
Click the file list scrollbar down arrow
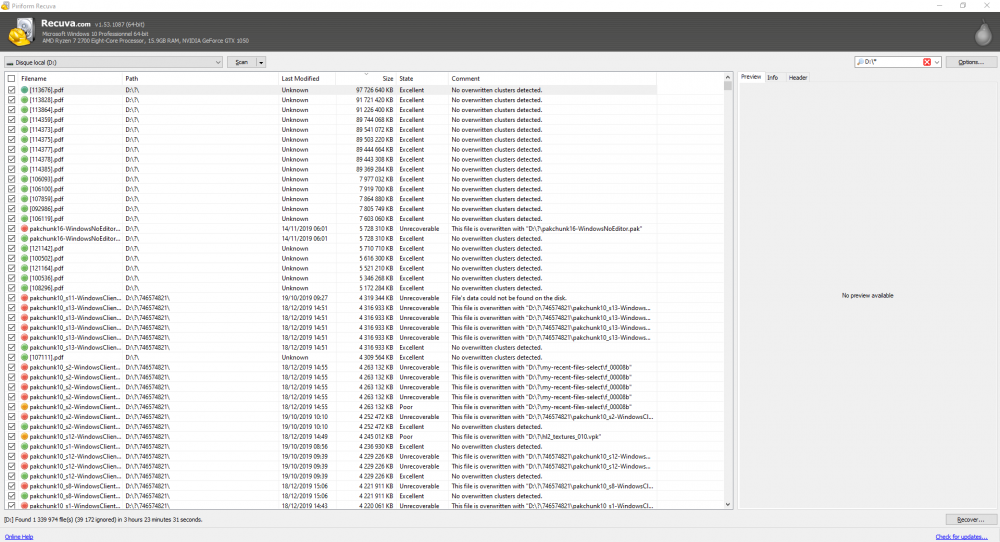click(x=728, y=504)
